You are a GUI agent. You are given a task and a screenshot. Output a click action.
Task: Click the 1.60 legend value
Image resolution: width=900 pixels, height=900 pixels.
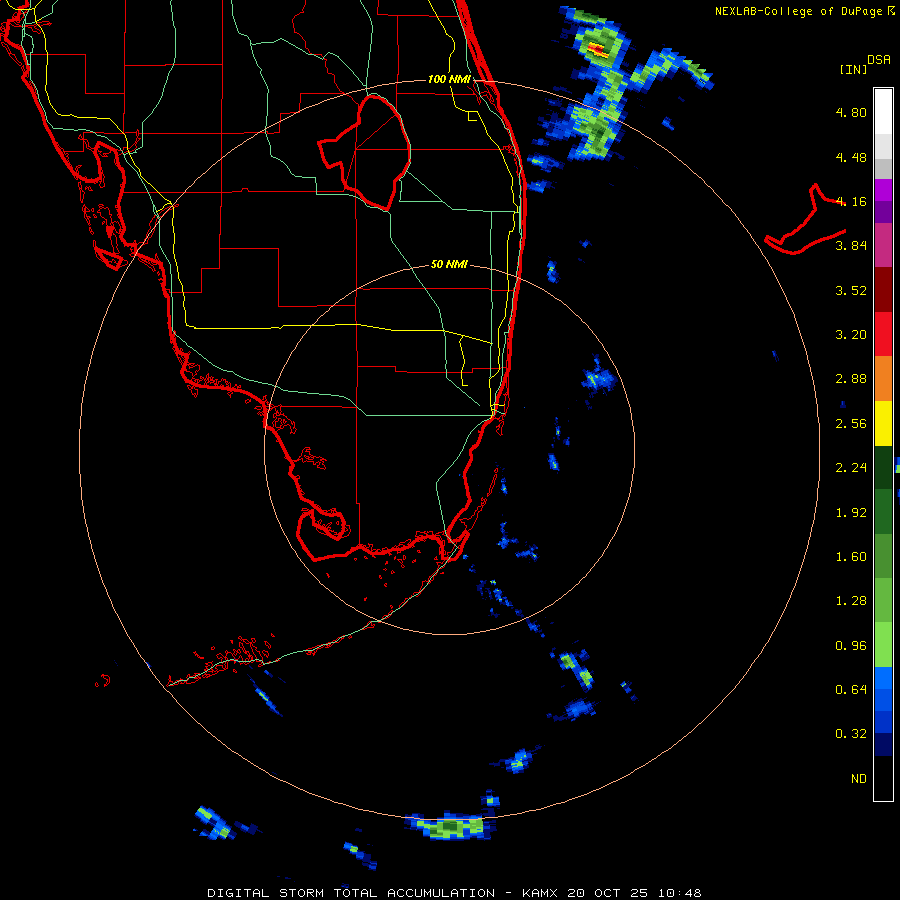[851, 557]
